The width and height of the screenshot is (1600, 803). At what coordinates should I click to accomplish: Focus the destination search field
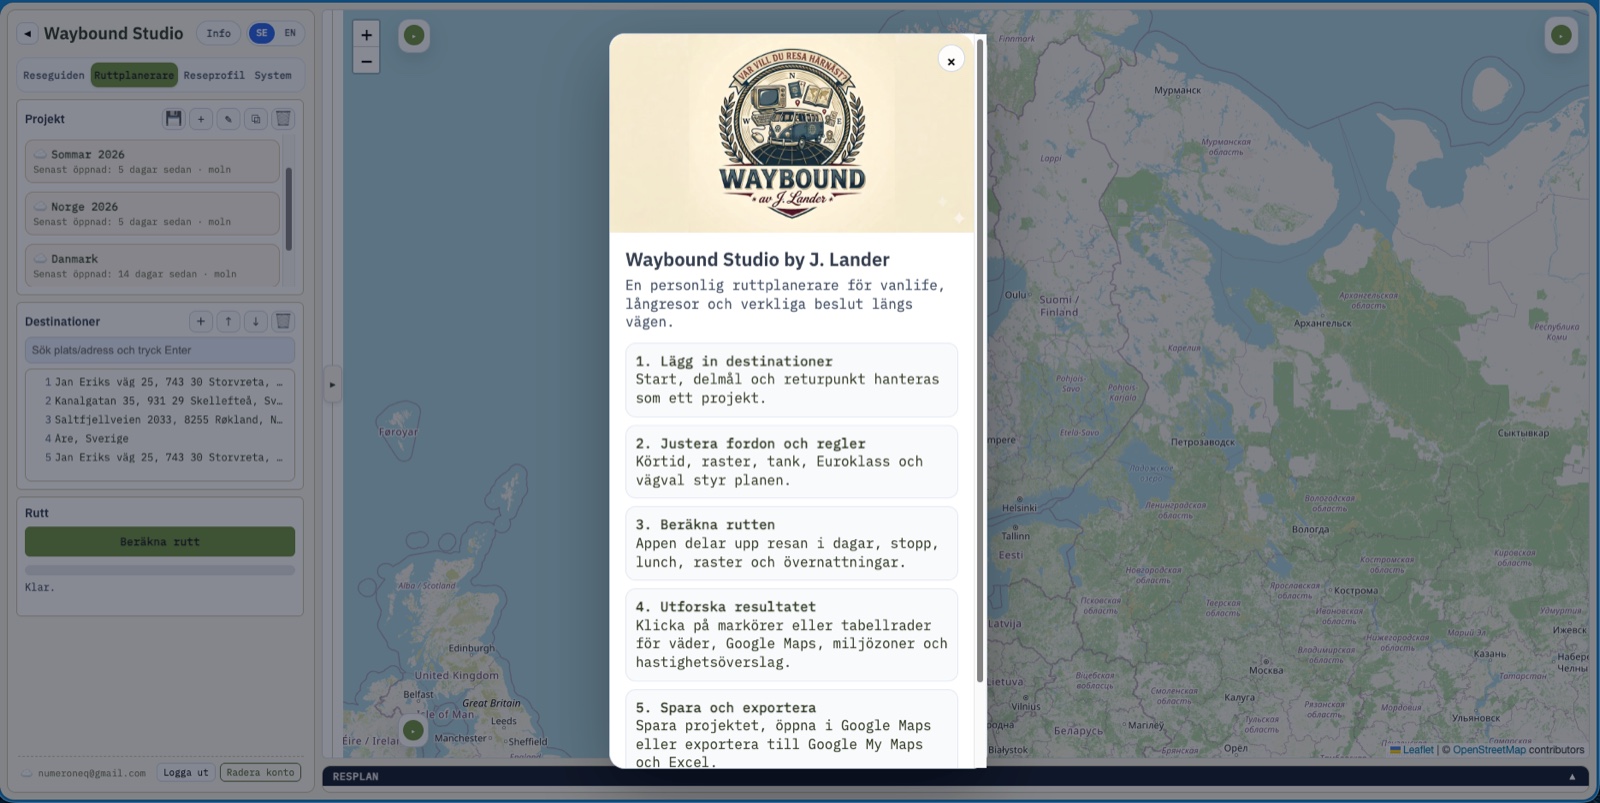tap(160, 350)
